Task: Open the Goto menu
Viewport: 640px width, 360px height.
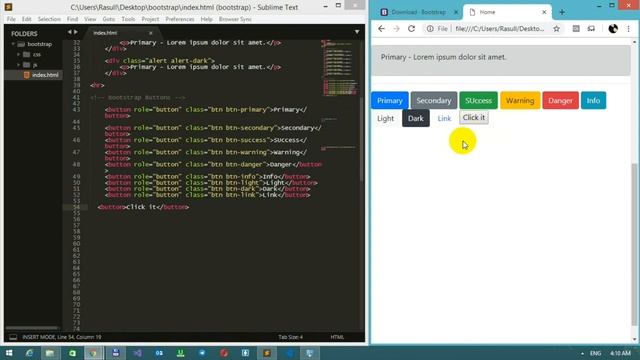Action: (x=109, y=19)
